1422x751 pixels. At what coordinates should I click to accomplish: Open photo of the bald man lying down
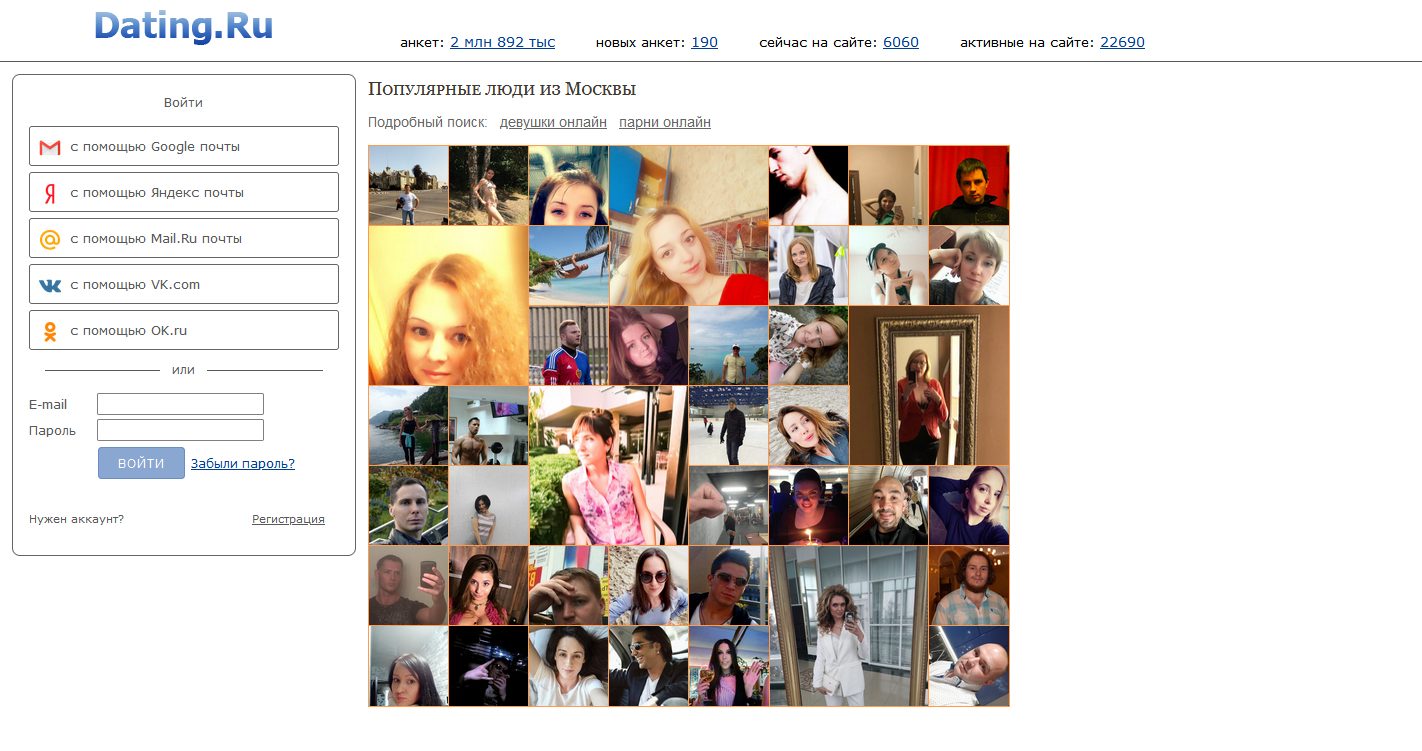(x=969, y=666)
